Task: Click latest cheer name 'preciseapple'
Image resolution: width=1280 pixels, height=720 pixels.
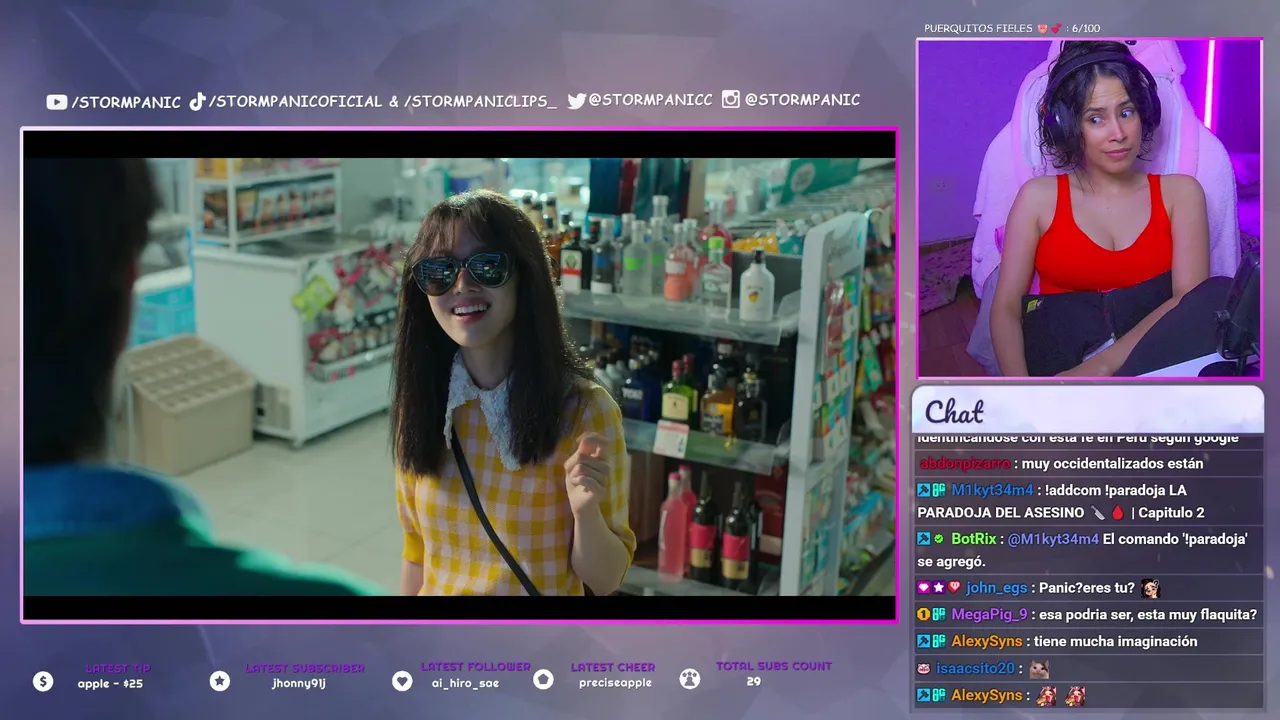Action: coord(615,683)
